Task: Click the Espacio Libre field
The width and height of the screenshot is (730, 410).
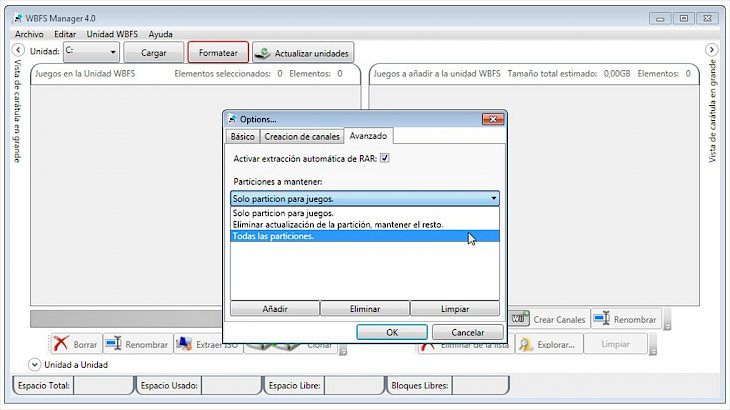Action: pyautogui.click(x=354, y=385)
